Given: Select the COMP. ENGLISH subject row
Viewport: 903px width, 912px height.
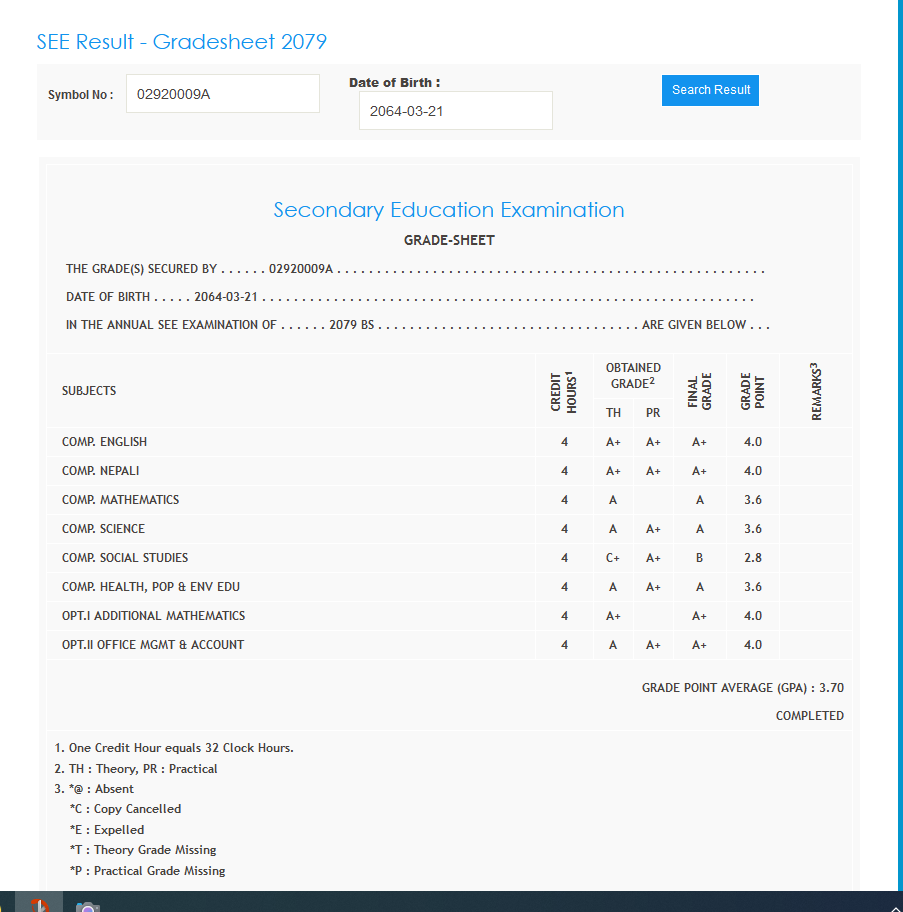Looking at the screenshot, I should tap(104, 442).
